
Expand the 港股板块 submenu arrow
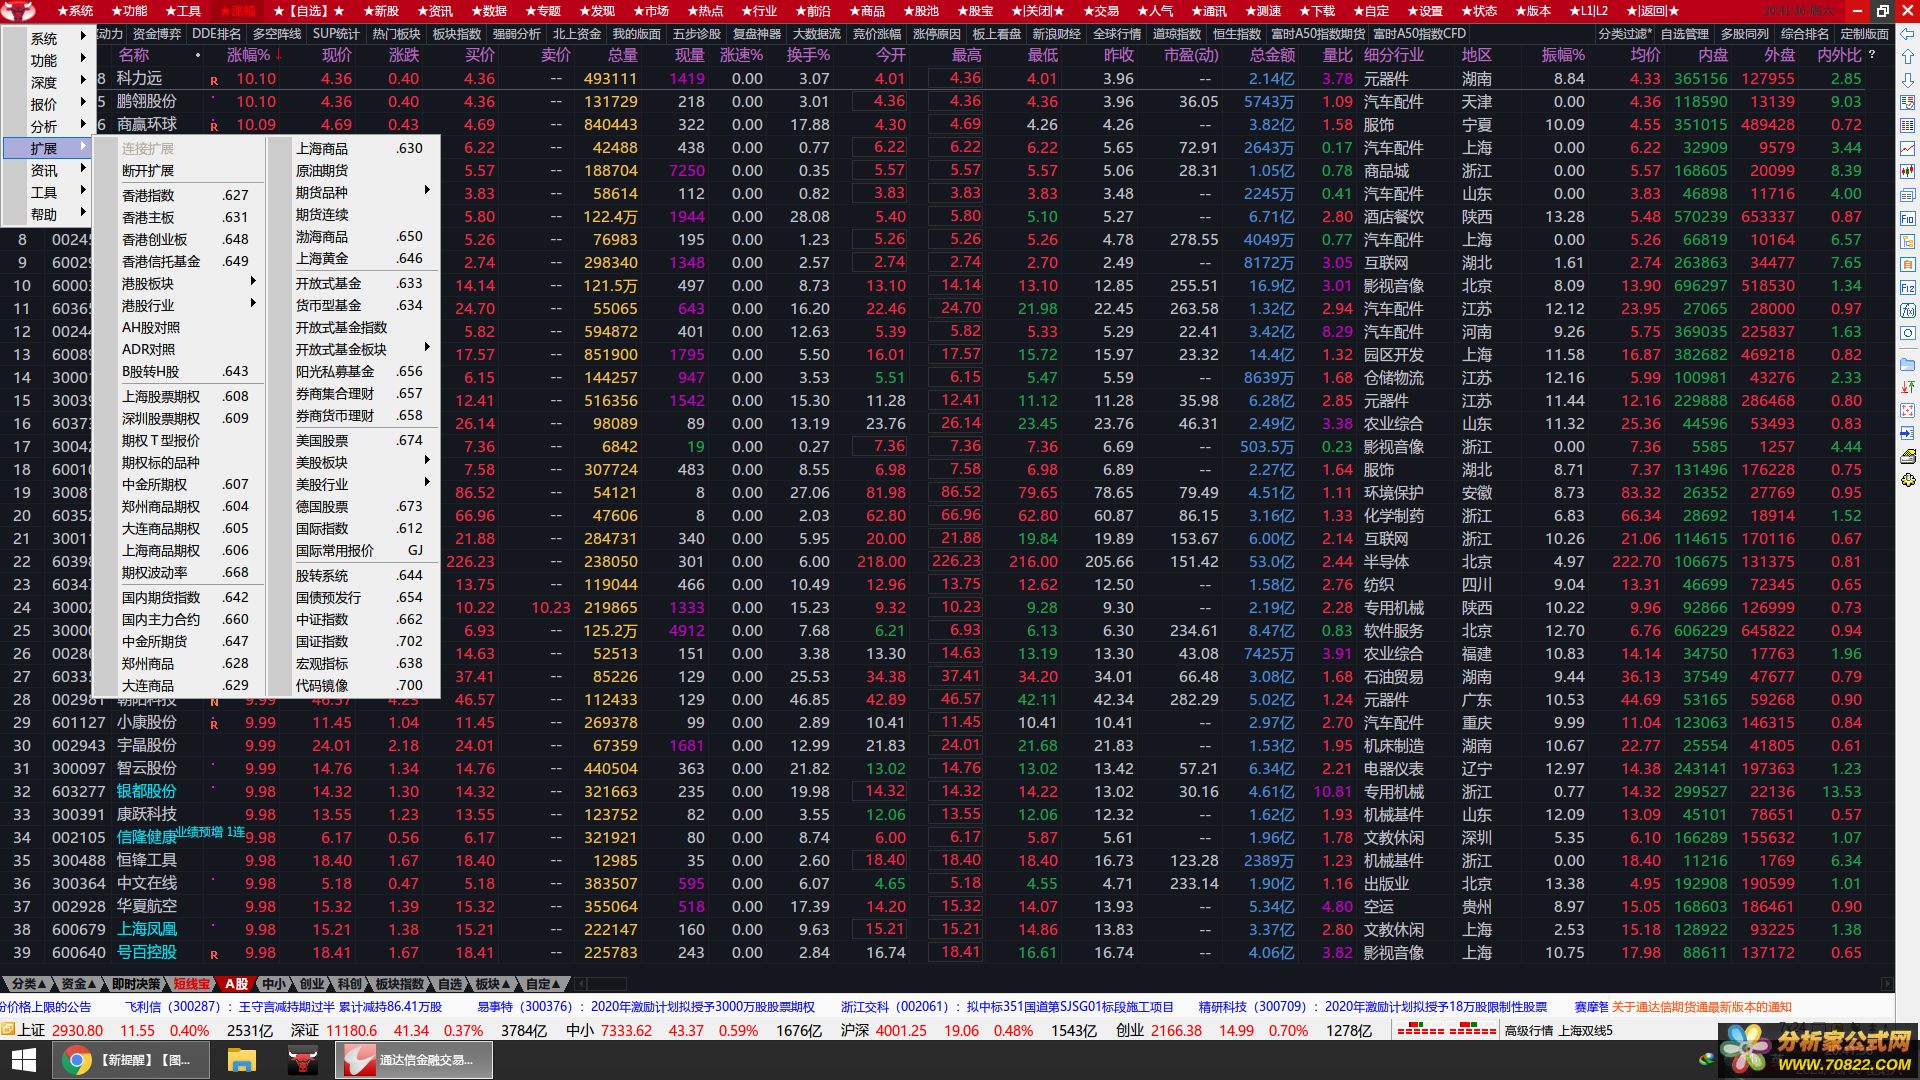tap(253, 281)
